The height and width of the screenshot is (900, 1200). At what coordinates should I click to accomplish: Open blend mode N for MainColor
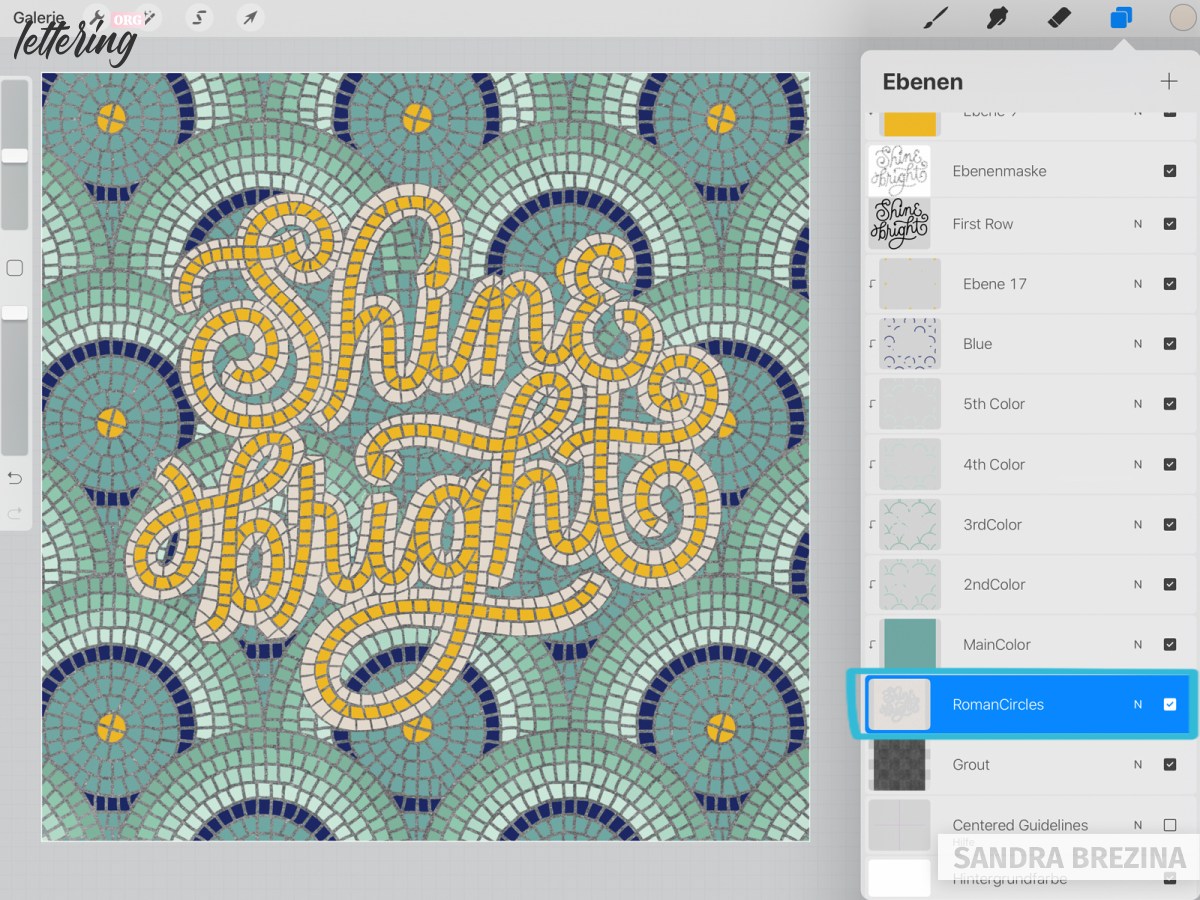tap(1137, 644)
